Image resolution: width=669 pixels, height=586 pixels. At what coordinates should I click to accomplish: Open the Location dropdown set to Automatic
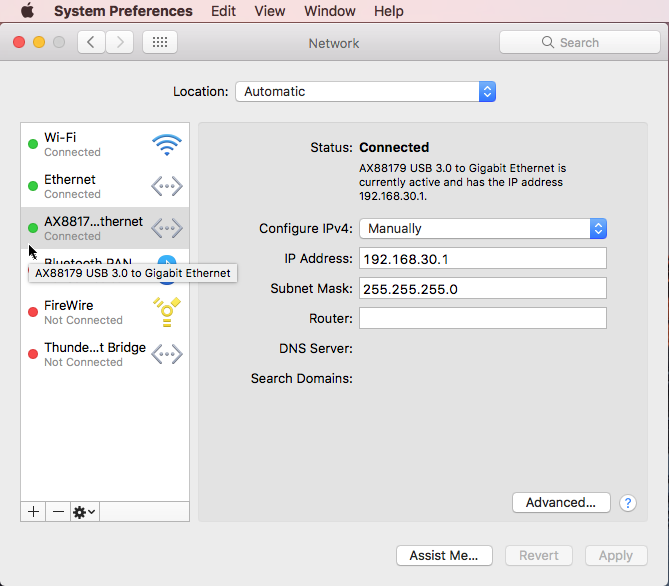365,91
